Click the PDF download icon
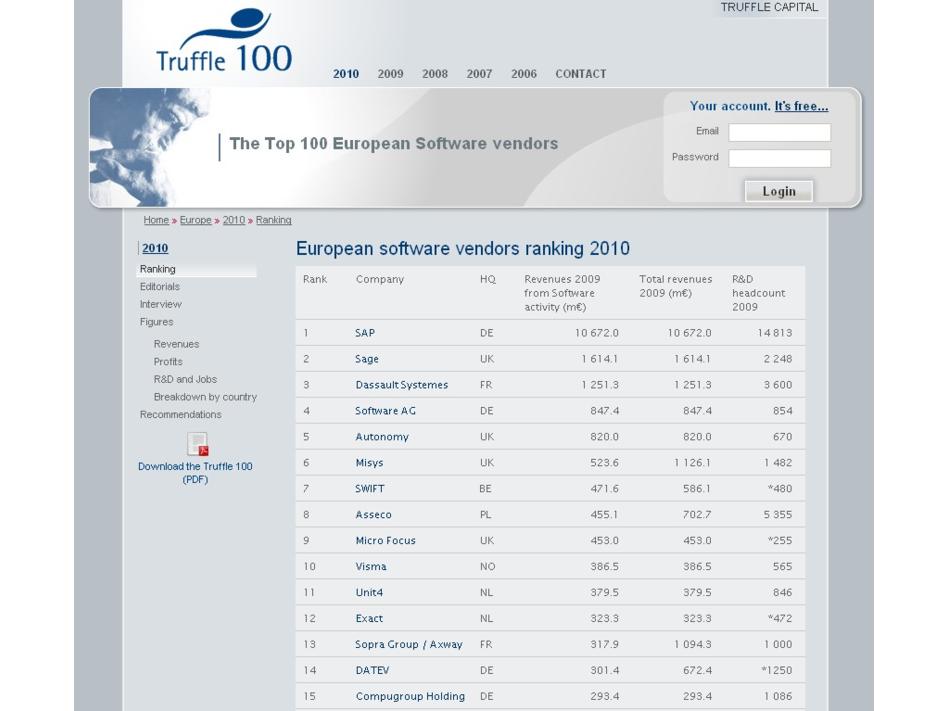The width and height of the screenshot is (948, 711). click(198, 444)
